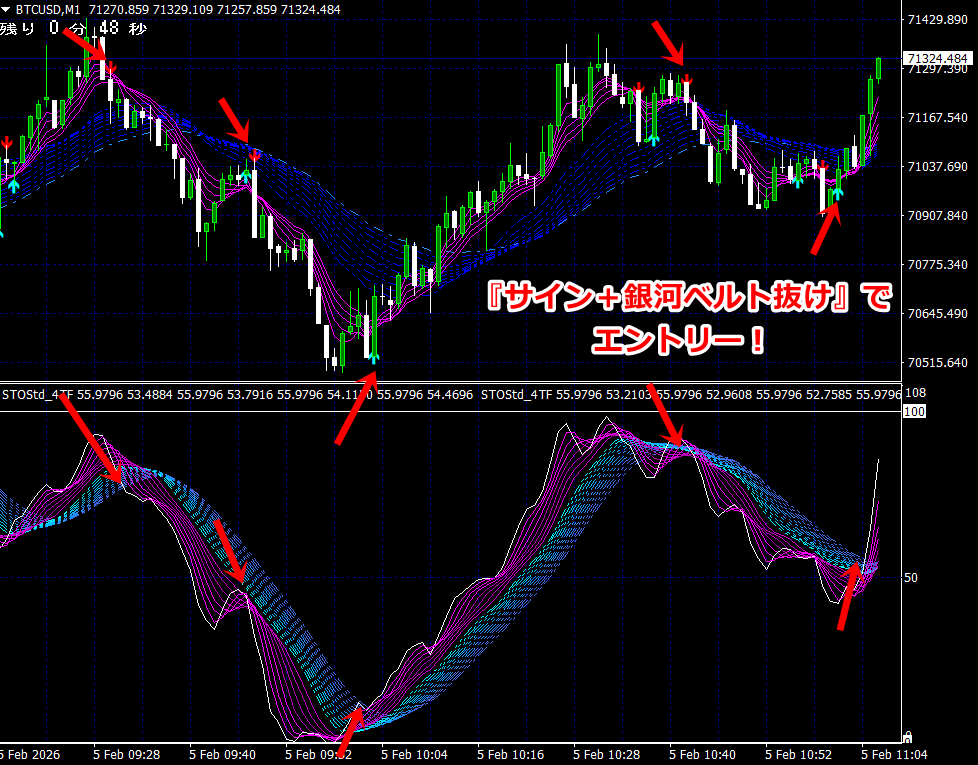
Task: Select the indicator value 54.4696
Action: (450, 395)
